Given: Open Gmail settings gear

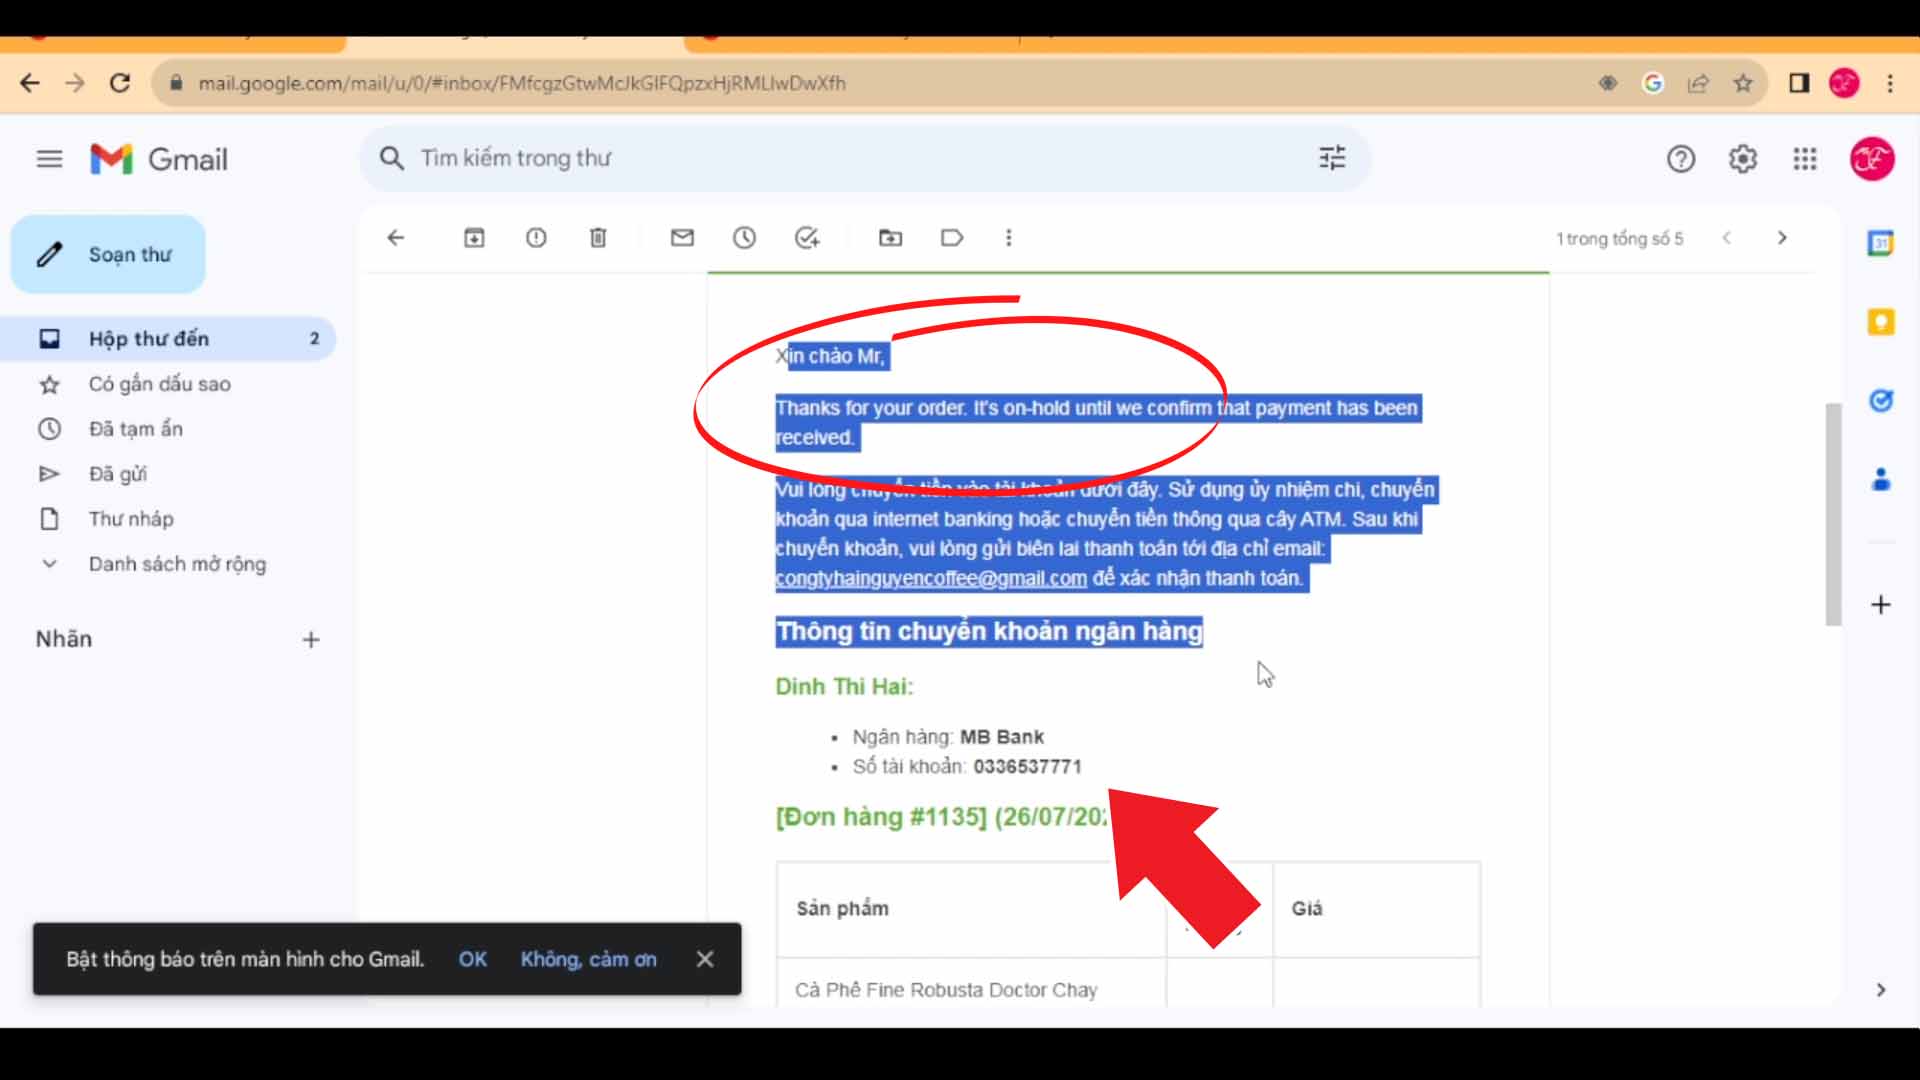Looking at the screenshot, I should tap(1743, 159).
